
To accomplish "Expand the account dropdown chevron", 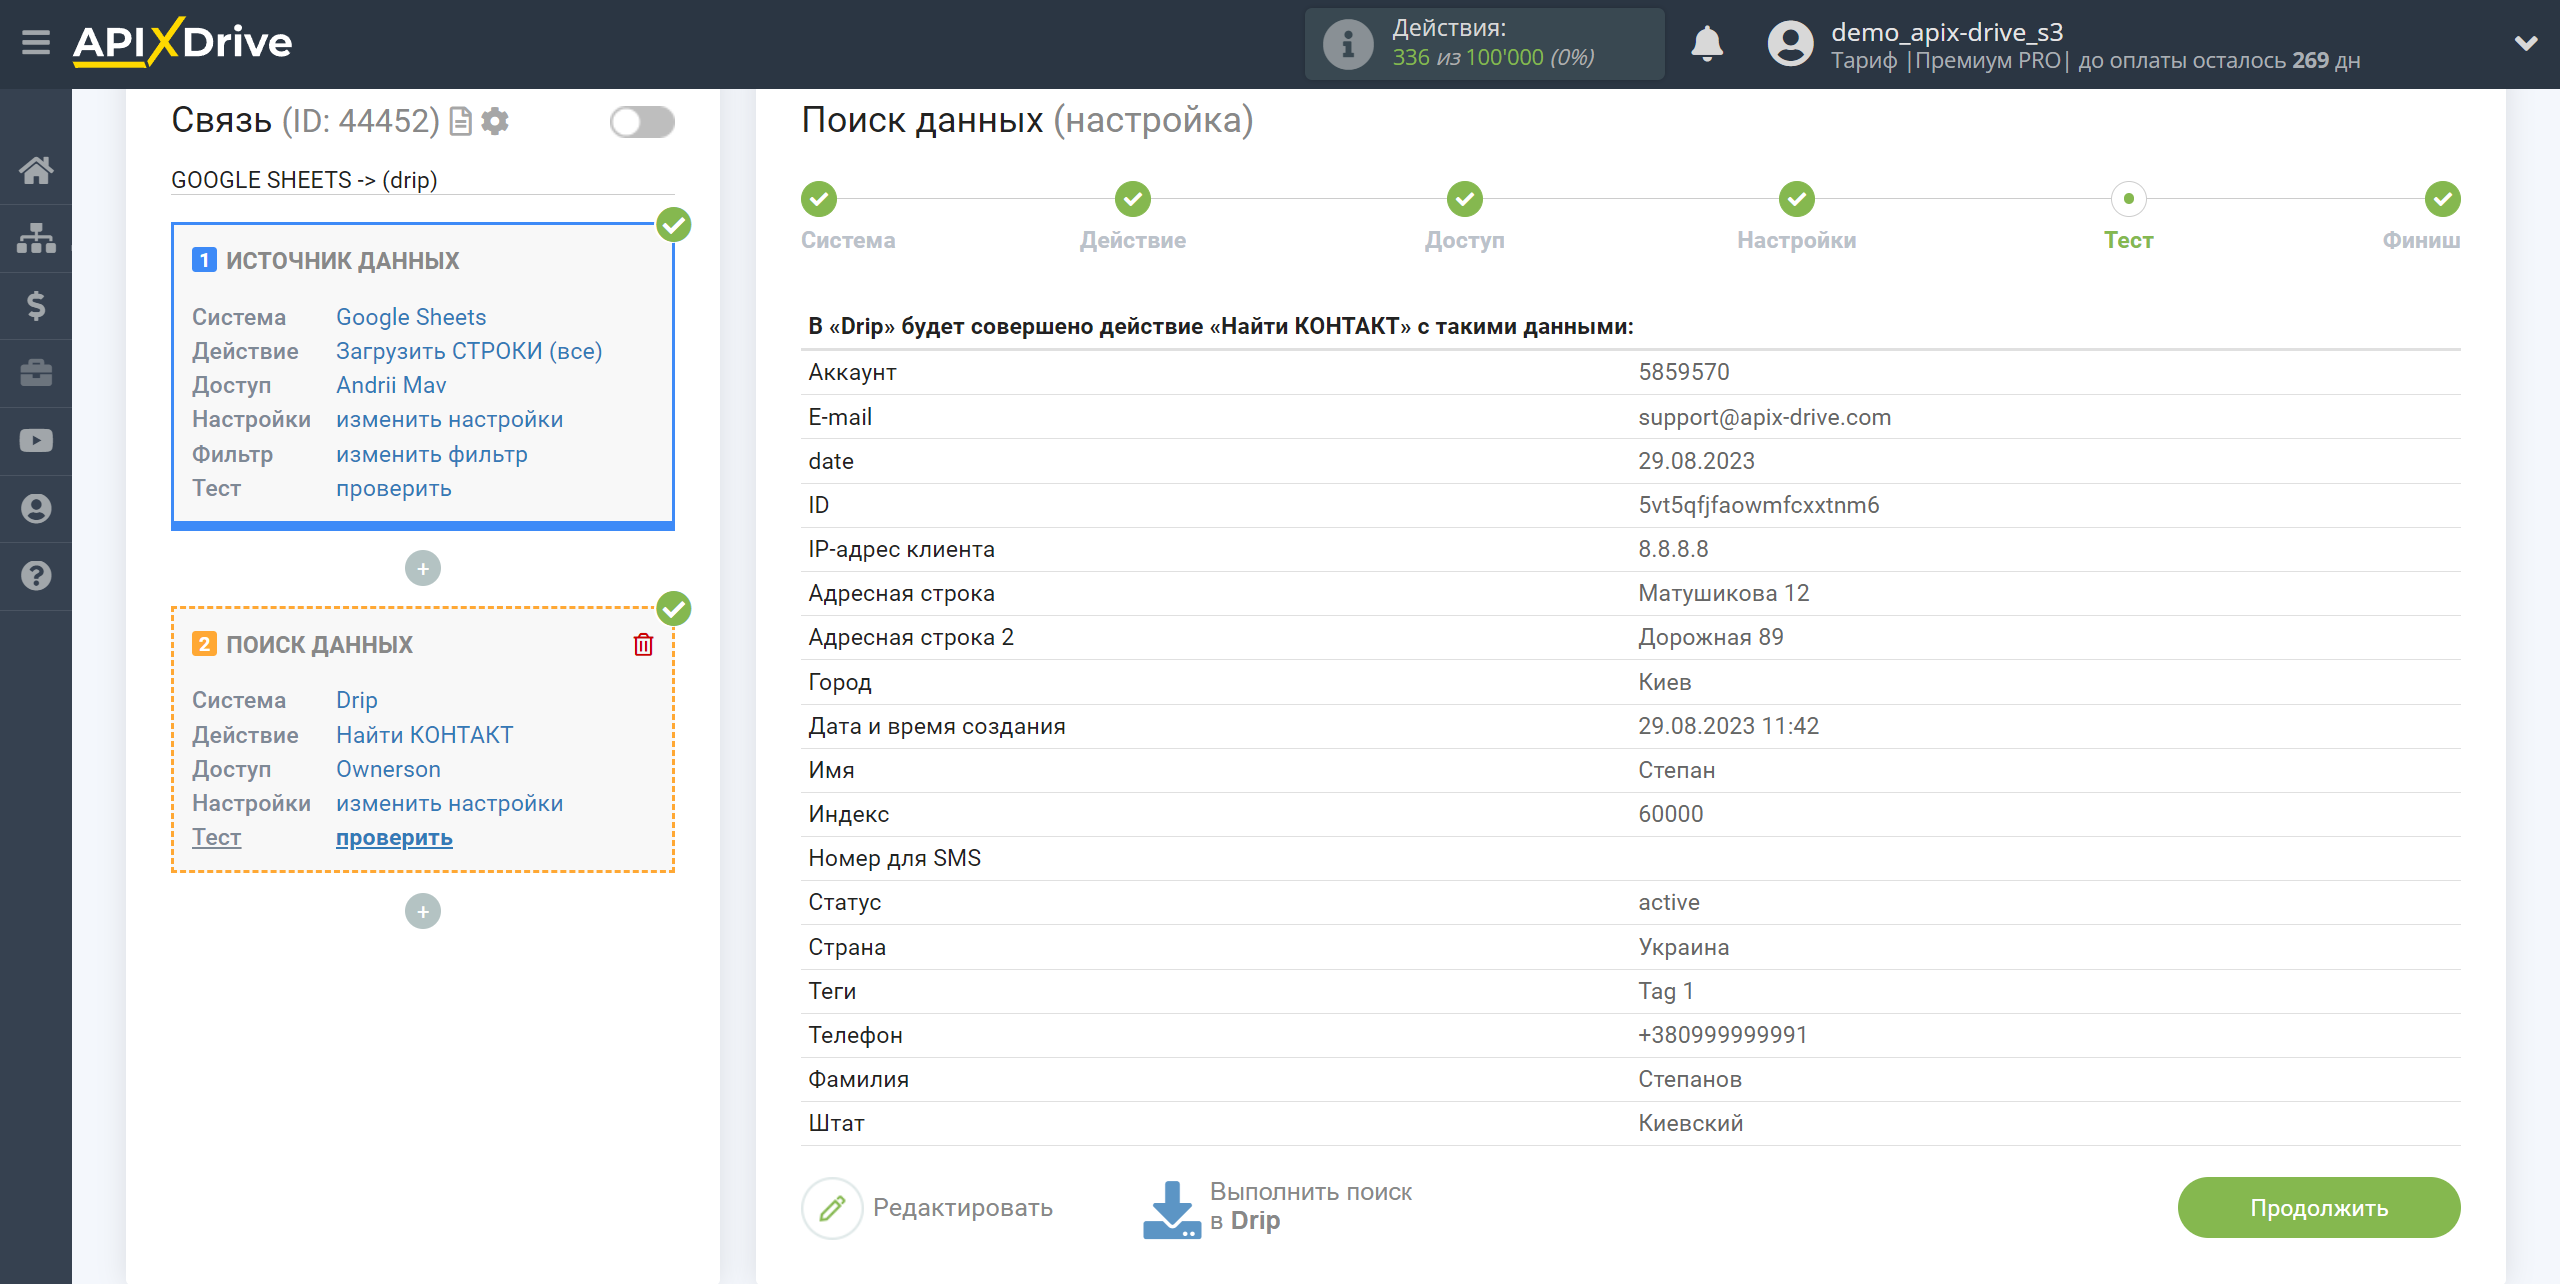I will pos(2526,43).
